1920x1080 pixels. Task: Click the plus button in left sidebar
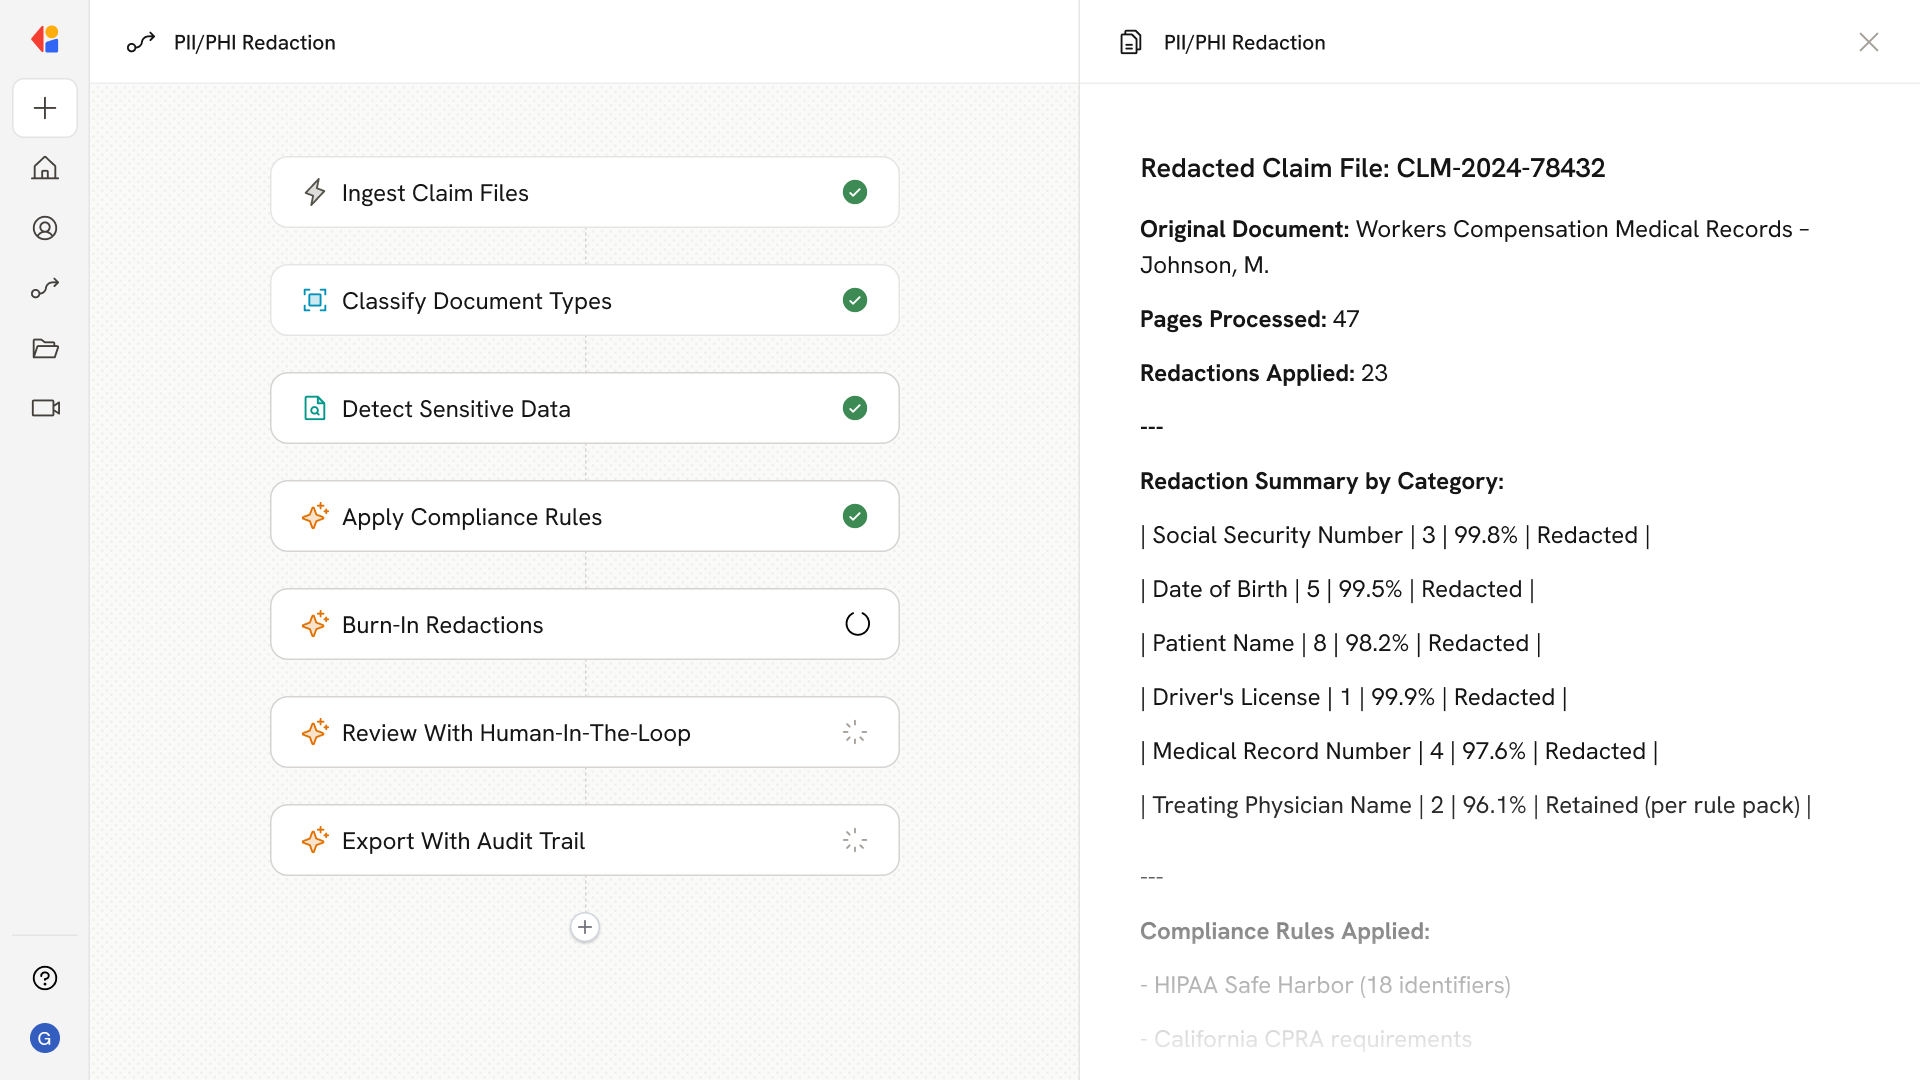tap(45, 108)
